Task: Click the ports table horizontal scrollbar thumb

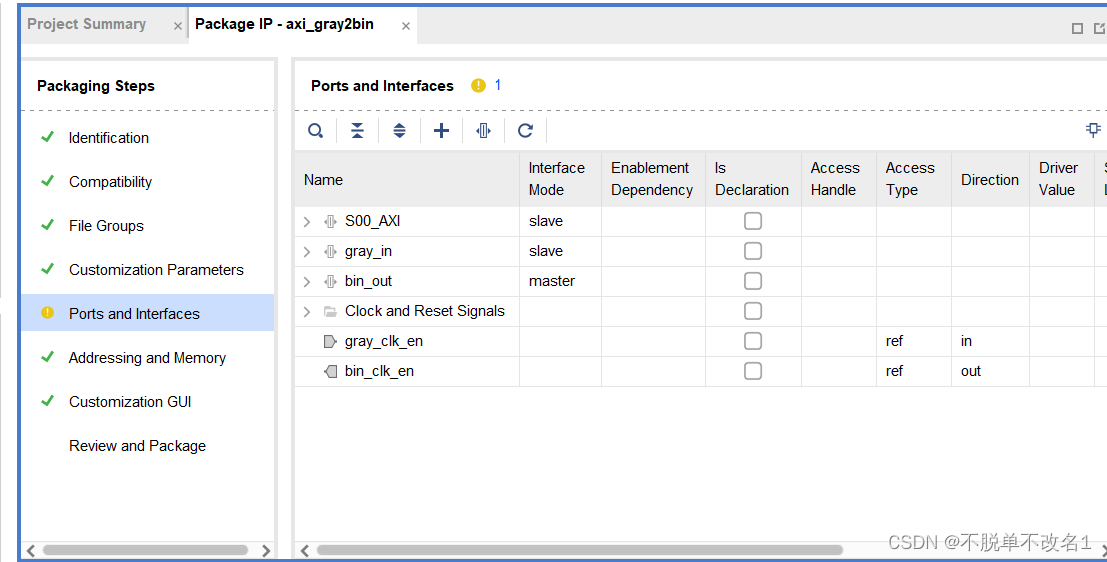Action: click(x=580, y=550)
